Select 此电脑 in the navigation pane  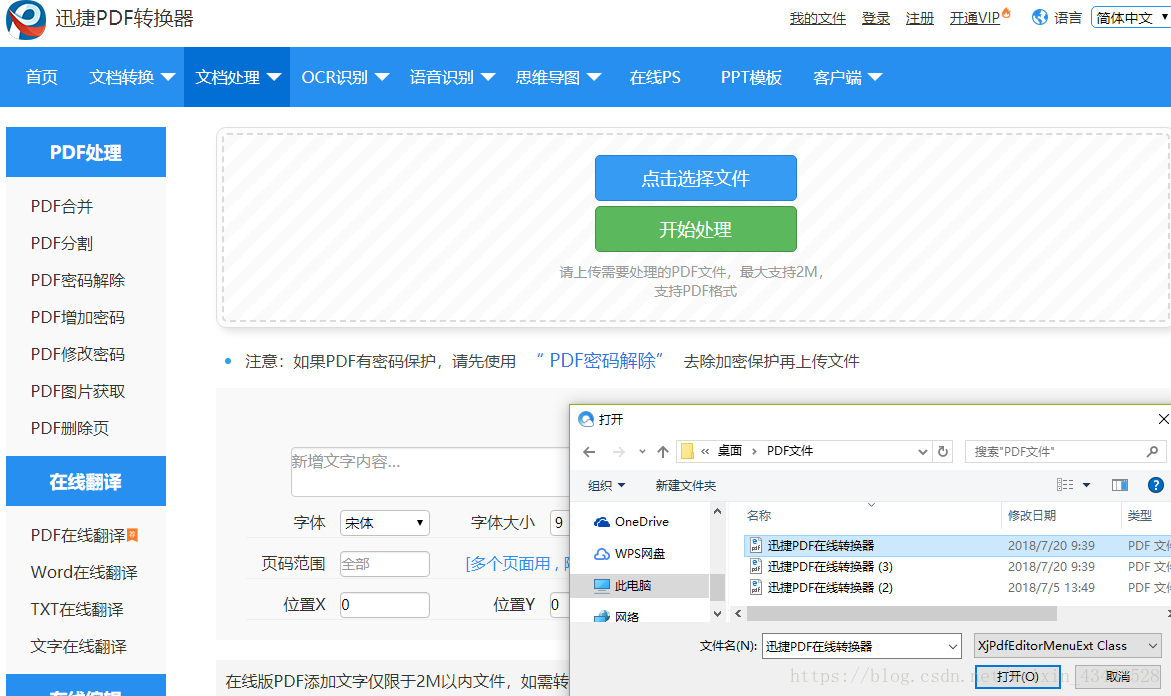(640, 586)
